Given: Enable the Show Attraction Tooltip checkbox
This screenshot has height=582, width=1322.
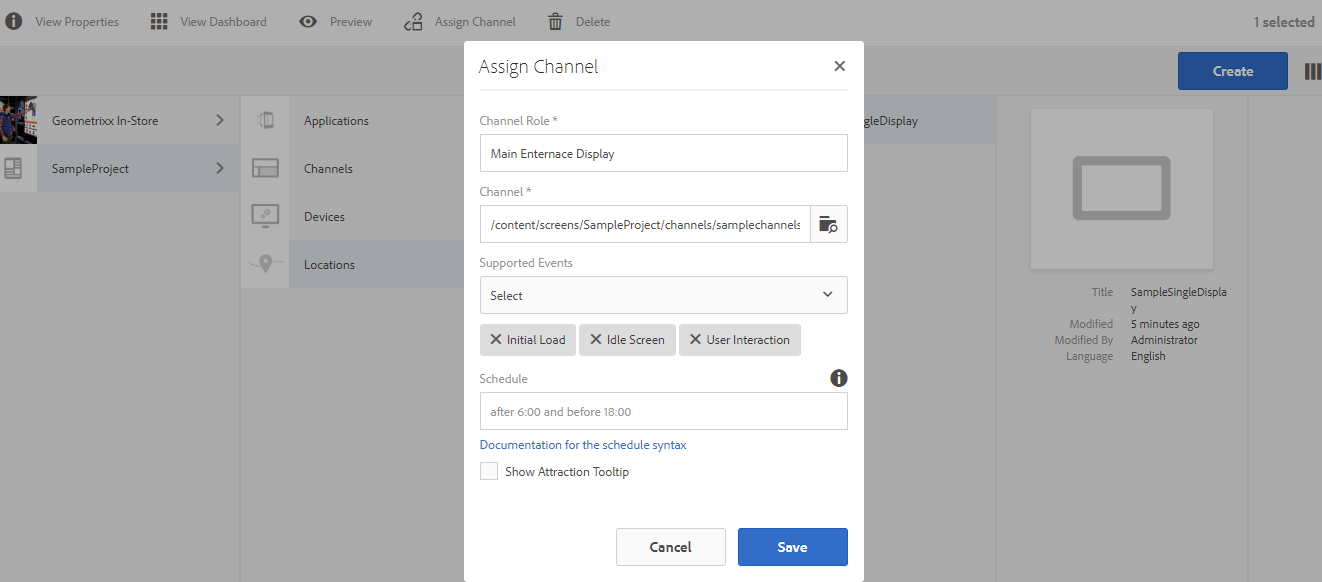Looking at the screenshot, I should coord(488,470).
